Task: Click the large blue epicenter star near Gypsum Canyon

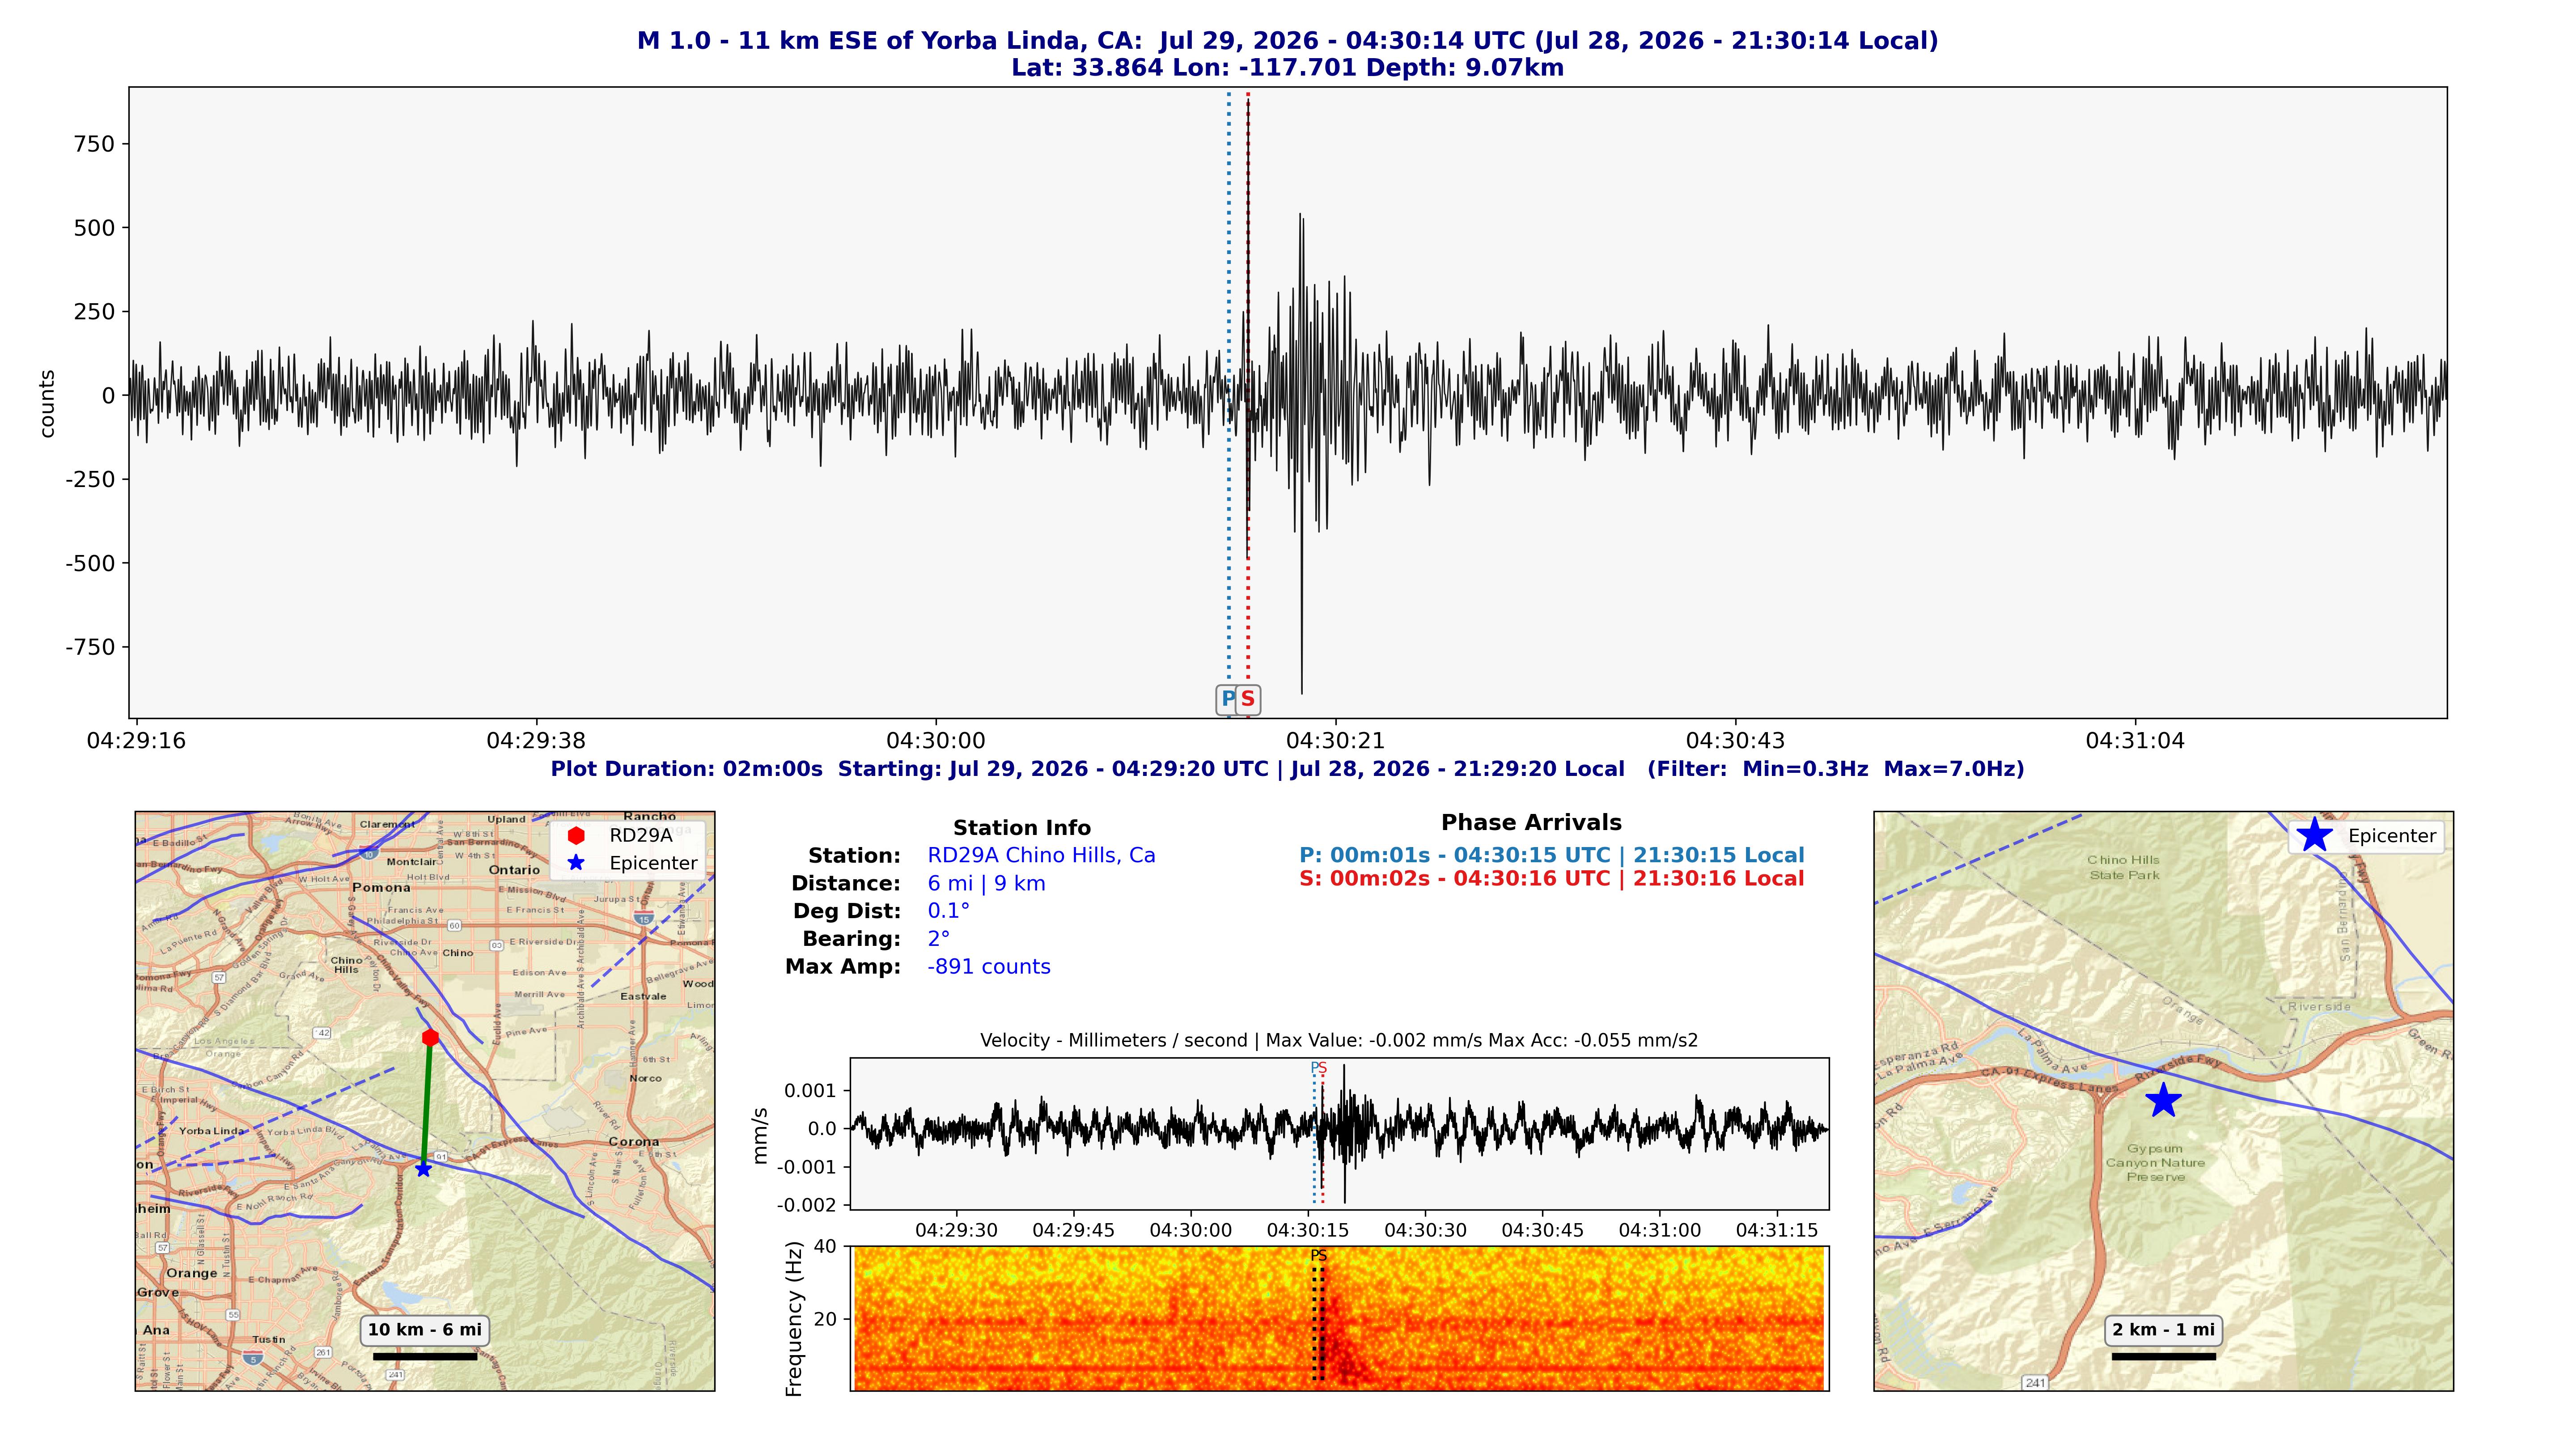Action: [x=2163, y=1100]
